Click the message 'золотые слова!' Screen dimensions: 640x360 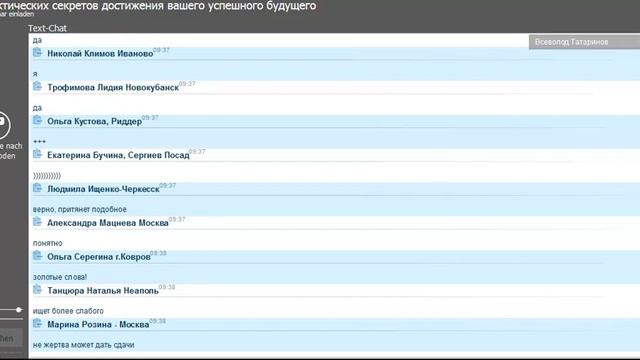[x=60, y=277]
